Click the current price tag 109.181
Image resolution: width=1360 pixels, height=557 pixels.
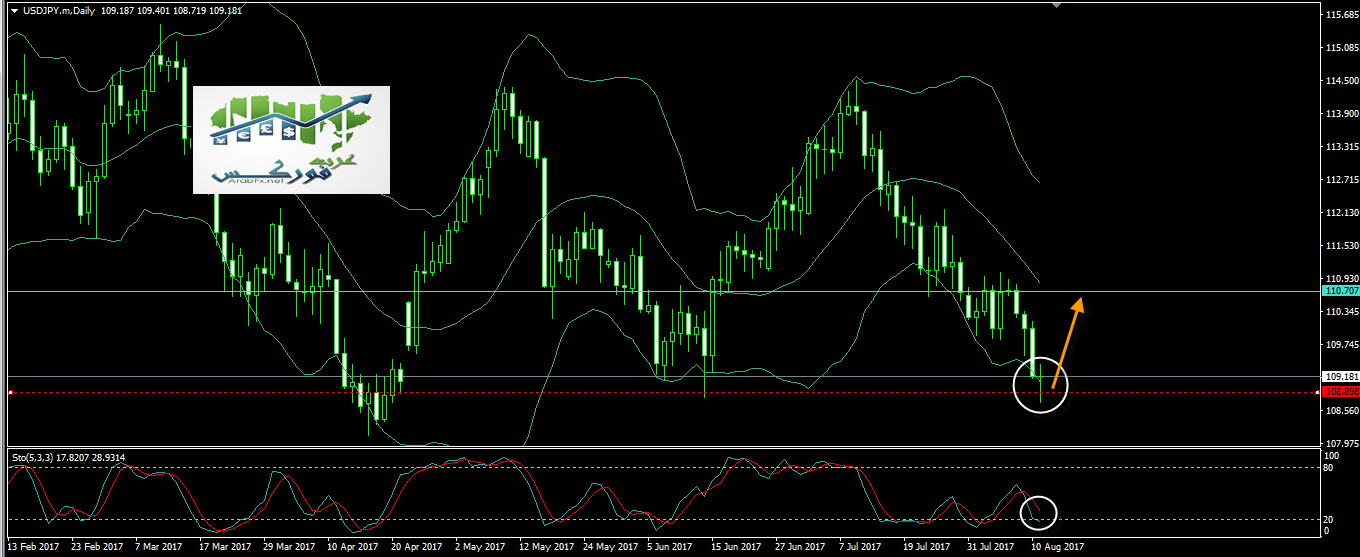click(1340, 377)
